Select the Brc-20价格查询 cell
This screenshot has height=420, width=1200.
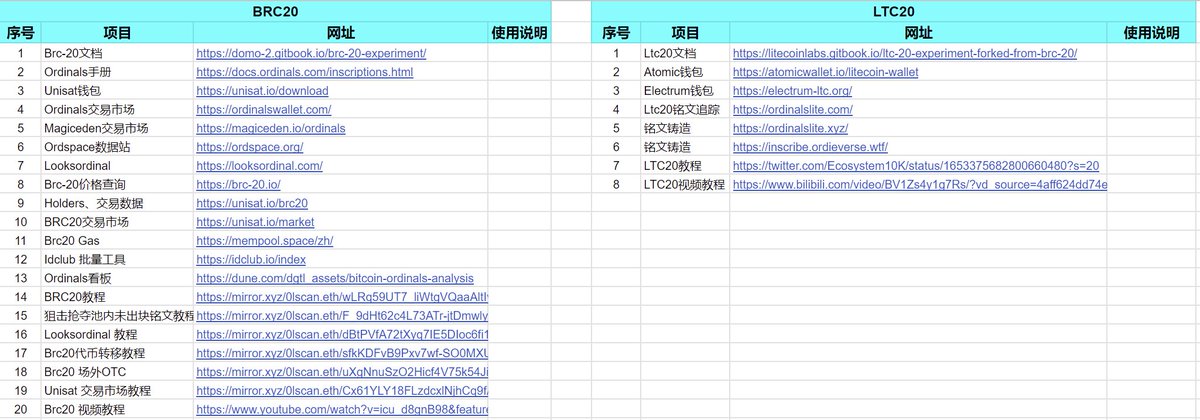click(117, 185)
